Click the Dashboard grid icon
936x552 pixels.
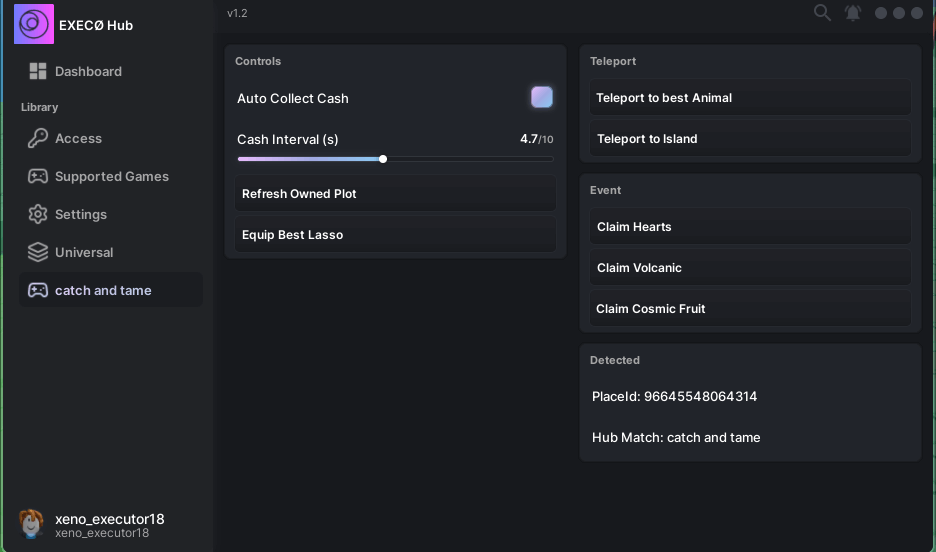(x=38, y=71)
